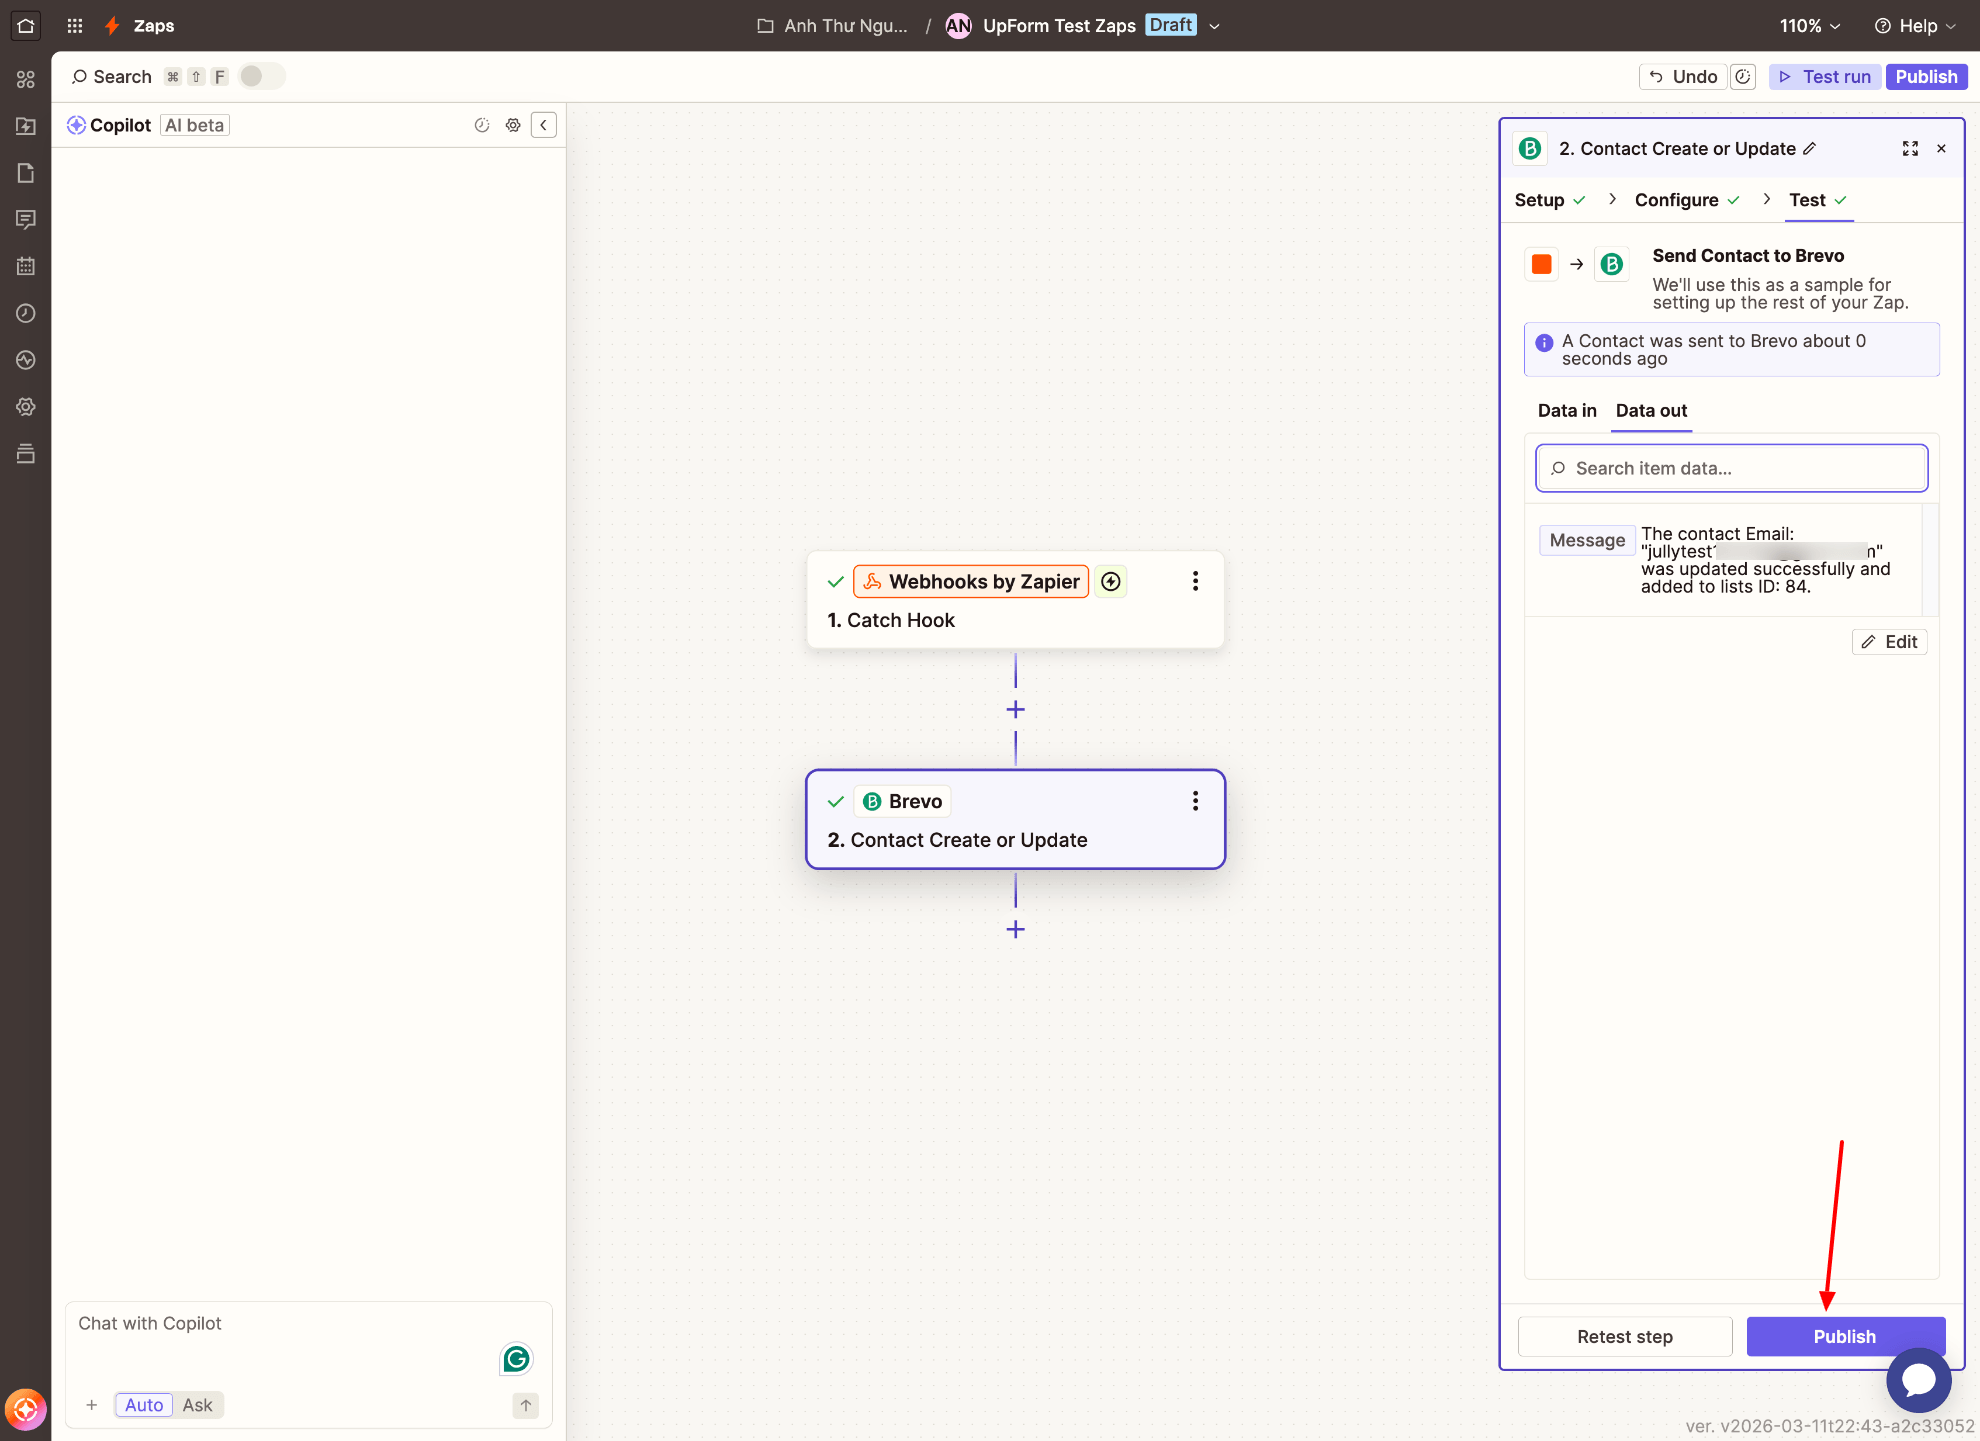Open Copilot settings gear icon

coord(513,125)
